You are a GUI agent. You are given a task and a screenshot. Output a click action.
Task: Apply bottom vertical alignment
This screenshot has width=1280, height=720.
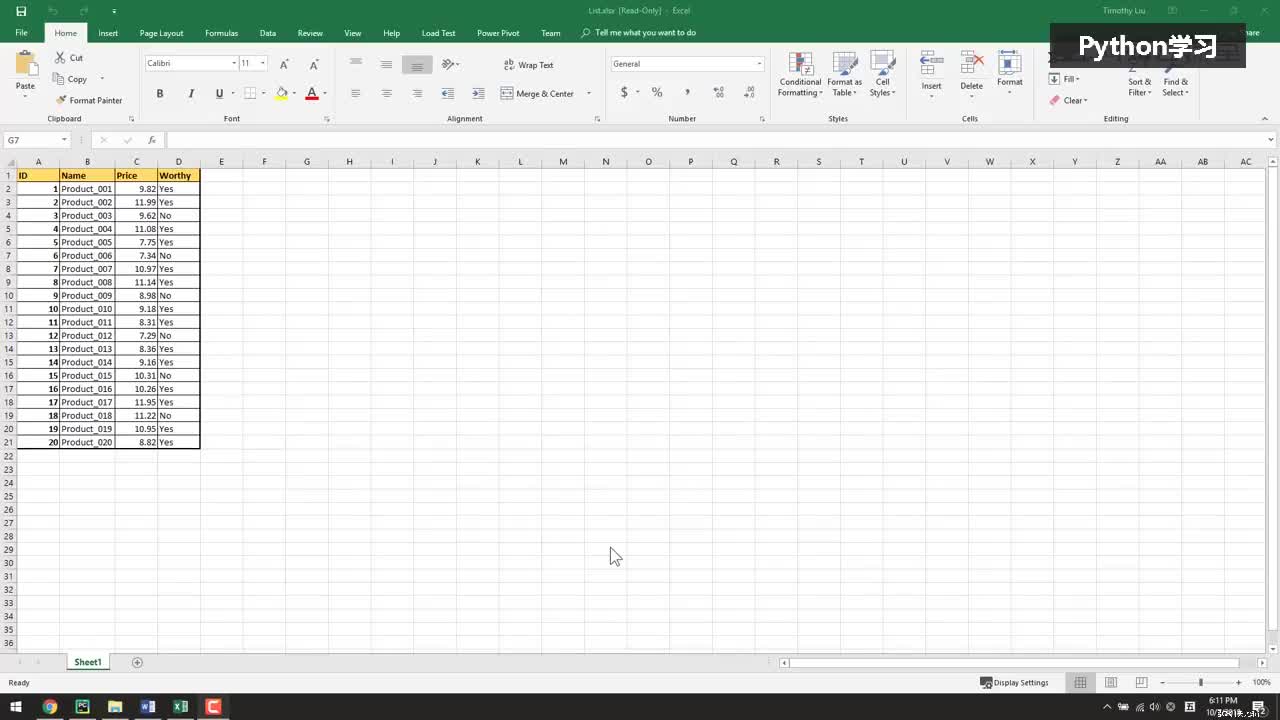pyautogui.click(x=417, y=64)
